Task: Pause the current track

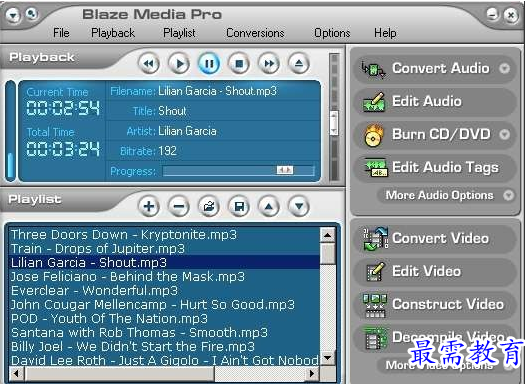Action: 209,64
